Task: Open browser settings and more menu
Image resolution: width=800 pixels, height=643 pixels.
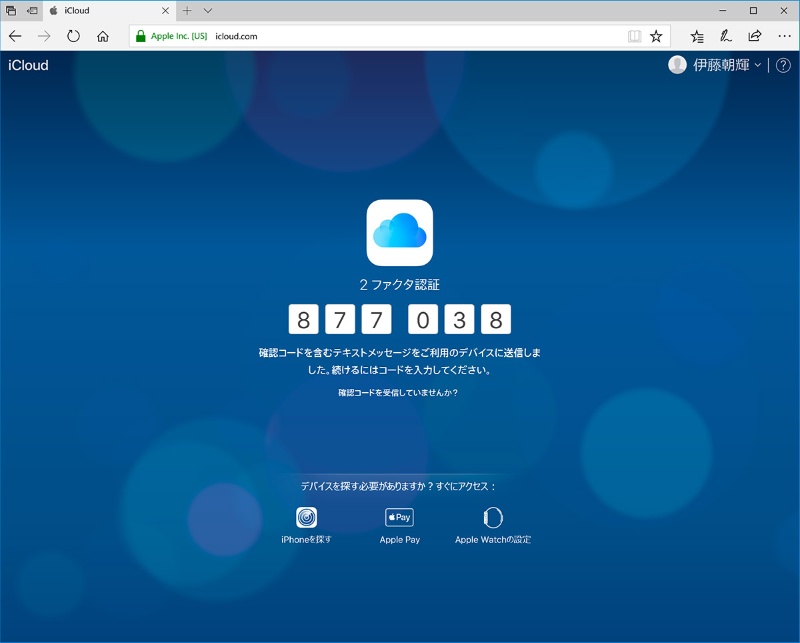Action: (784, 36)
